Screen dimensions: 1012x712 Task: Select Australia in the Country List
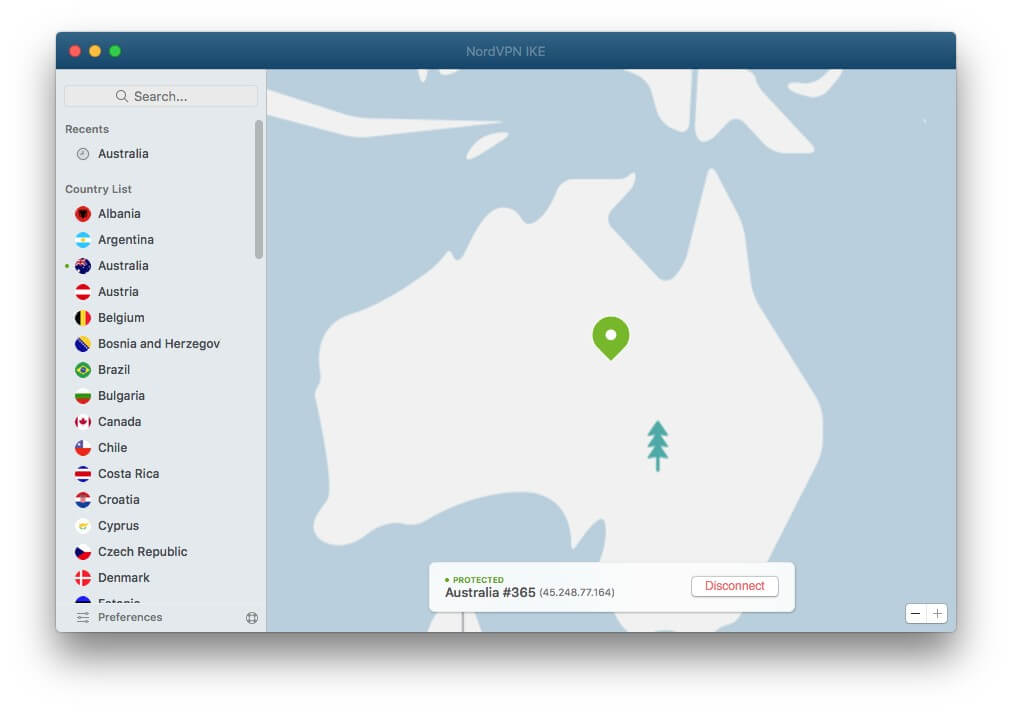point(123,266)
